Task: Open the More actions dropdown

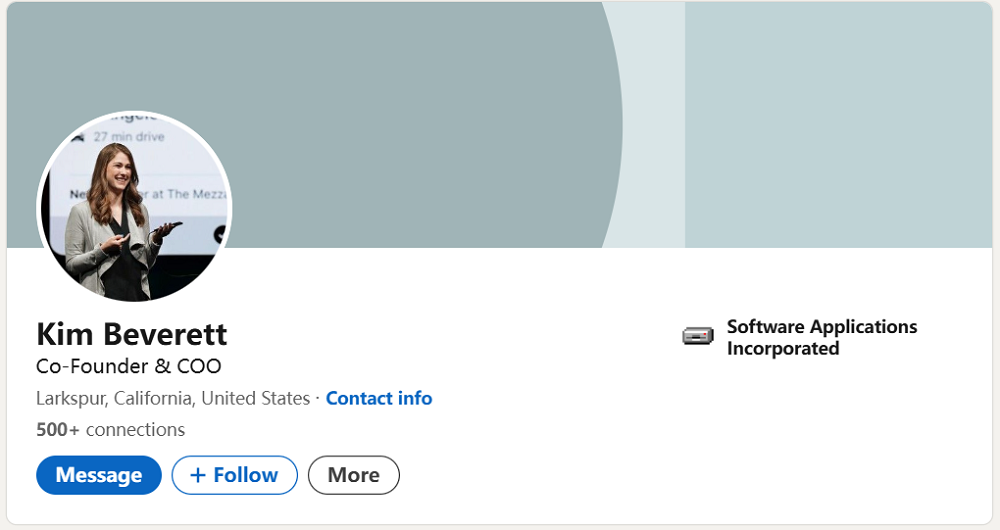Action: (x=353, y=475)
